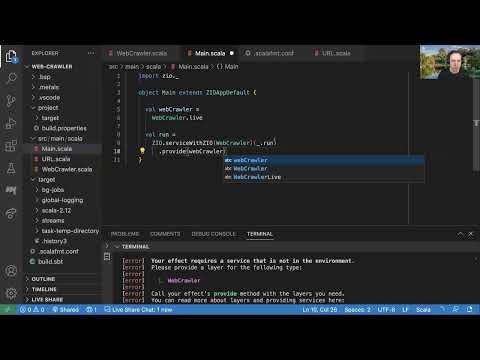480x360 pixels.
Task: Choose WebCrawlerLive autocomplete suggestion
Action: (324, 177)
